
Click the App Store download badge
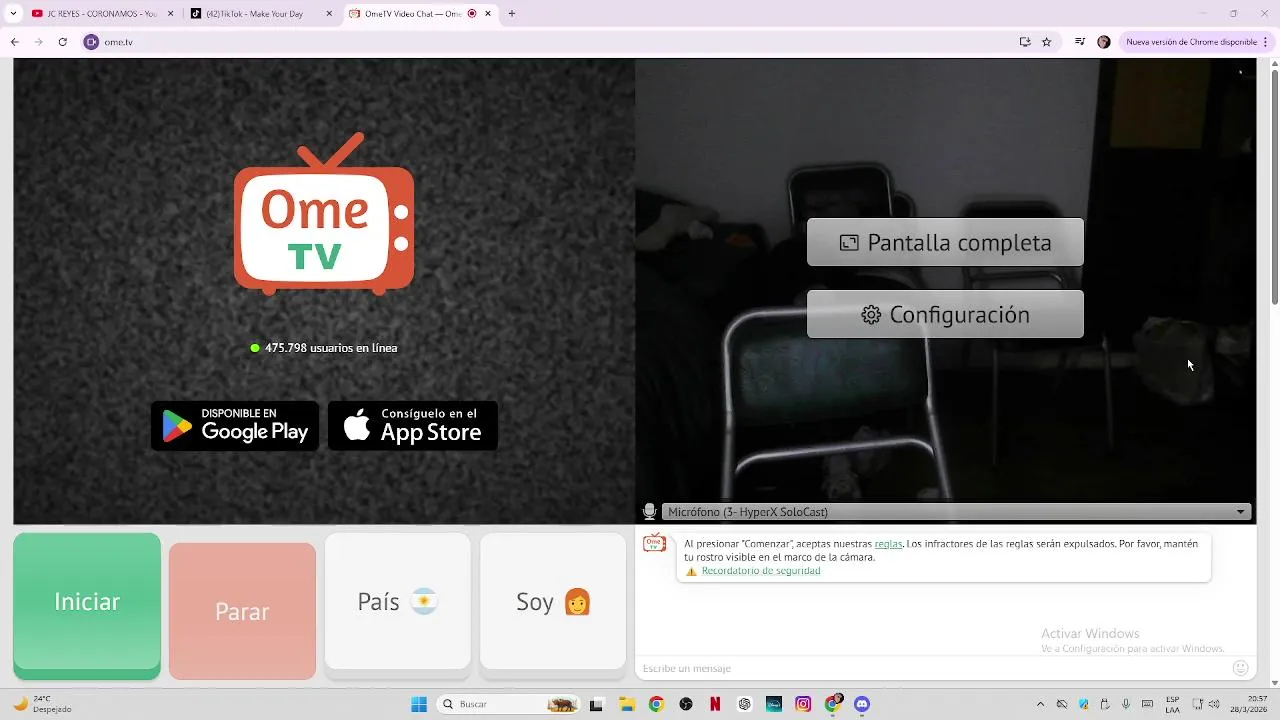tap(413, 426)
